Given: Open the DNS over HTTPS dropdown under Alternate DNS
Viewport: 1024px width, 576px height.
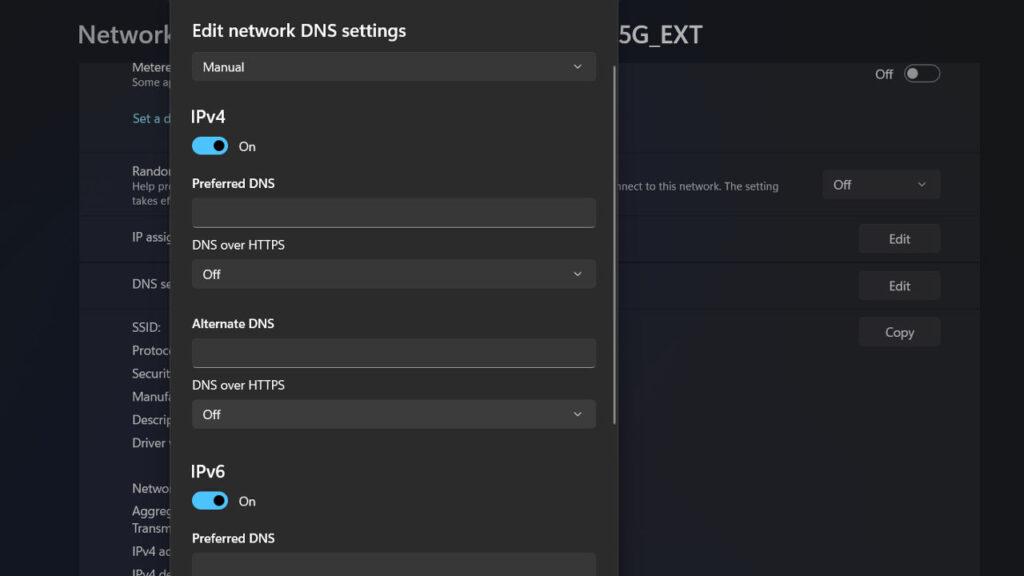Looking at the screenshot, I should 393,413.
